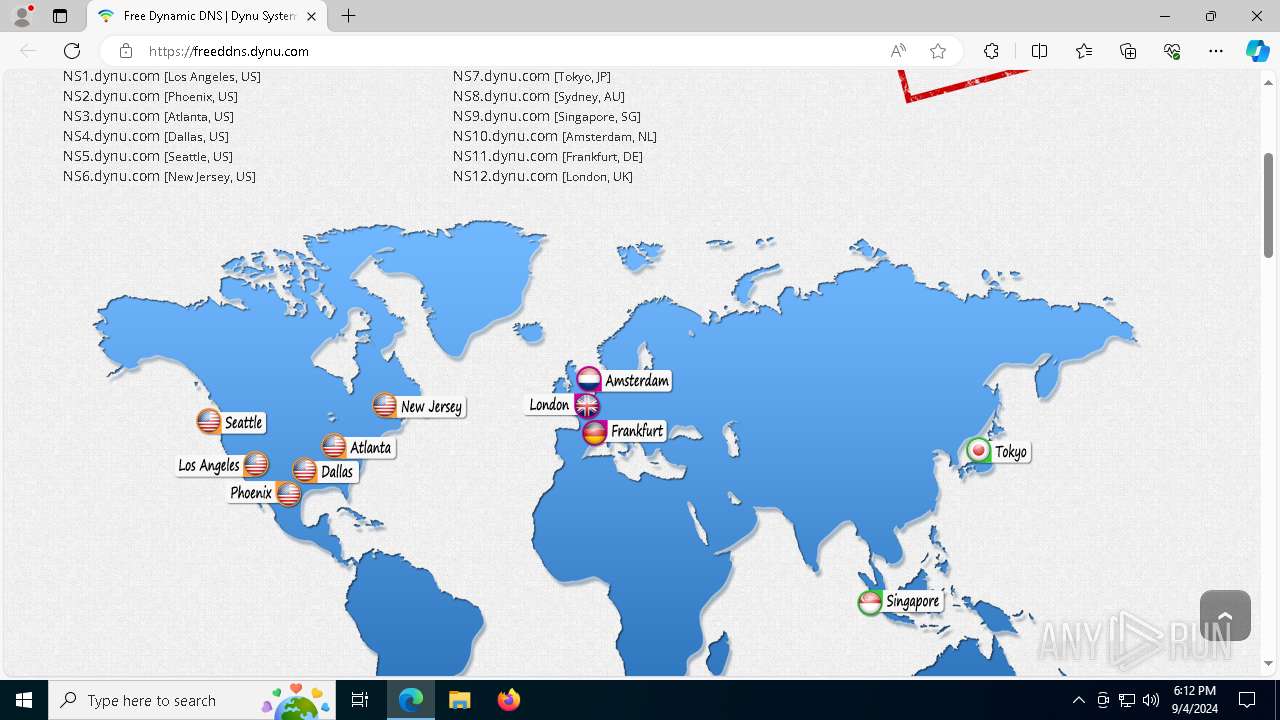Viewport: 1280px width, 720px height.
Task: Click the Los Angeles flag marker
Action: [x=256, y=465]
